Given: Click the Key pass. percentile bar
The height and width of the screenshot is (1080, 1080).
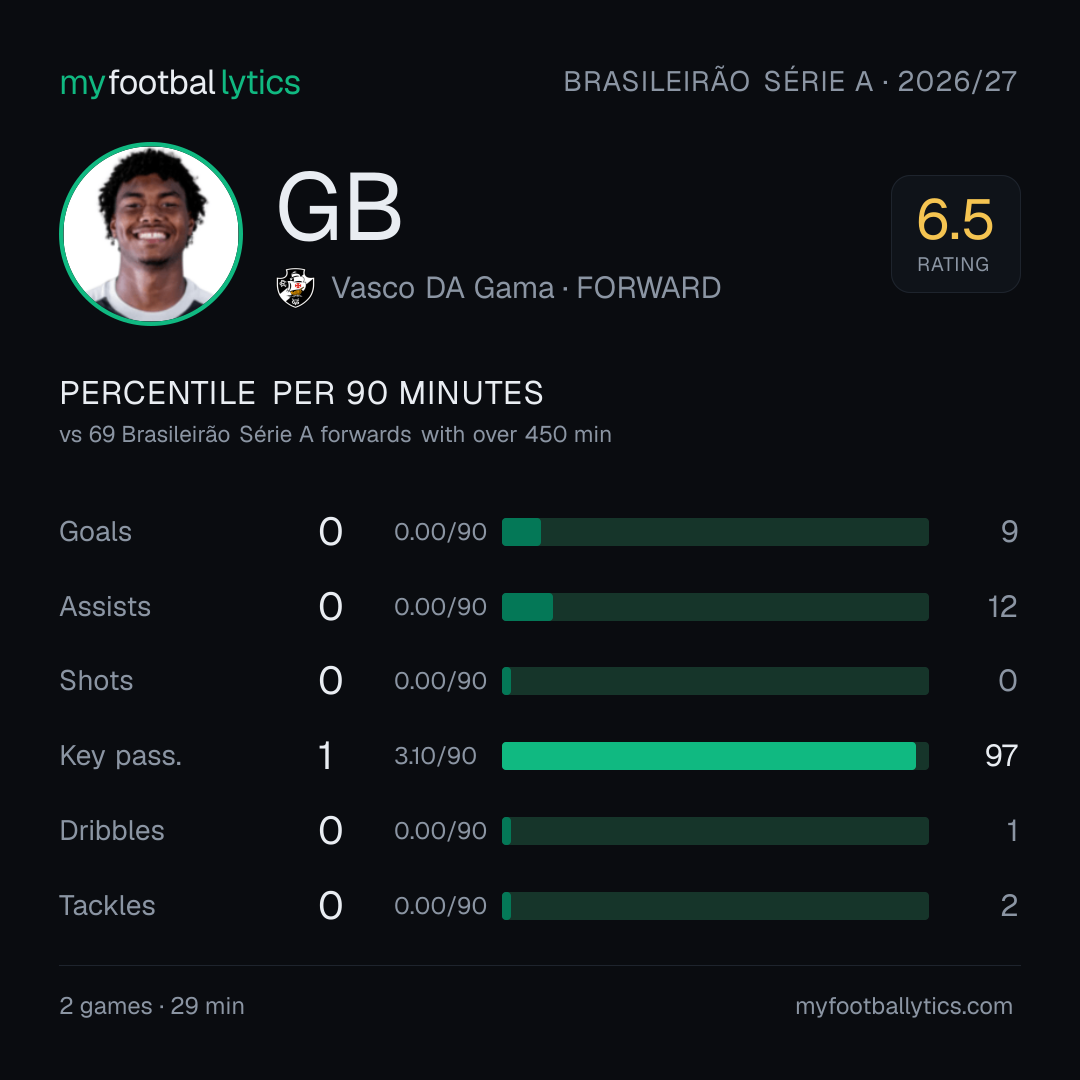Looking at the screenshot, I should coord(715,756).
